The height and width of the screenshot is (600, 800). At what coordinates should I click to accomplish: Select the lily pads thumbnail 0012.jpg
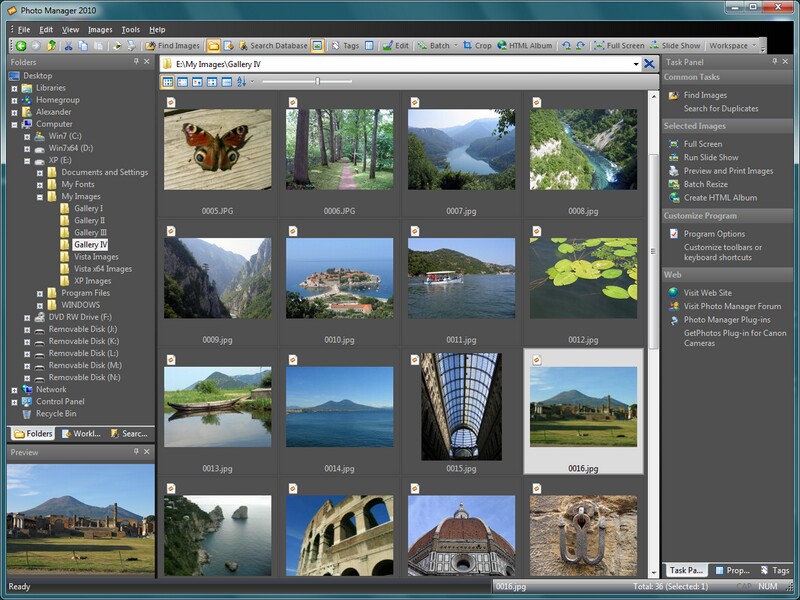[583, 278]
